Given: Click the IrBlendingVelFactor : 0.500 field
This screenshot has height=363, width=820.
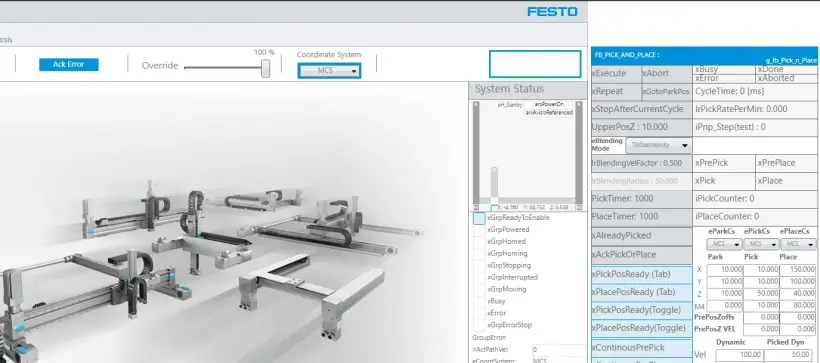Looking at the screenshot, I should coord(642,163).
